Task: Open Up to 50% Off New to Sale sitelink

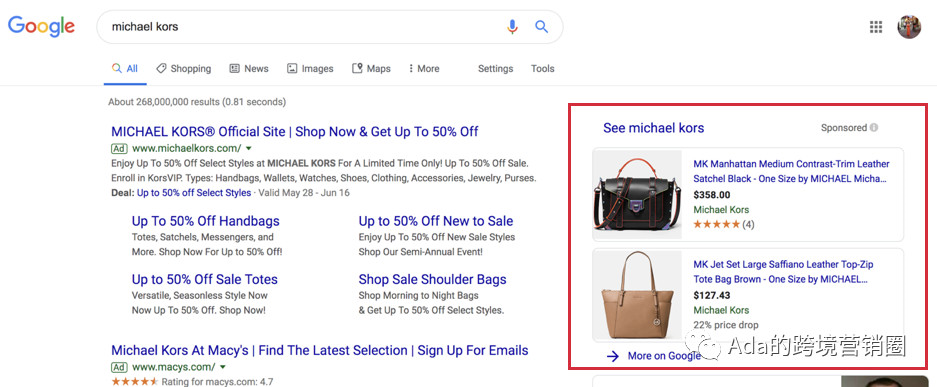Action: click(x=436, y=221)
